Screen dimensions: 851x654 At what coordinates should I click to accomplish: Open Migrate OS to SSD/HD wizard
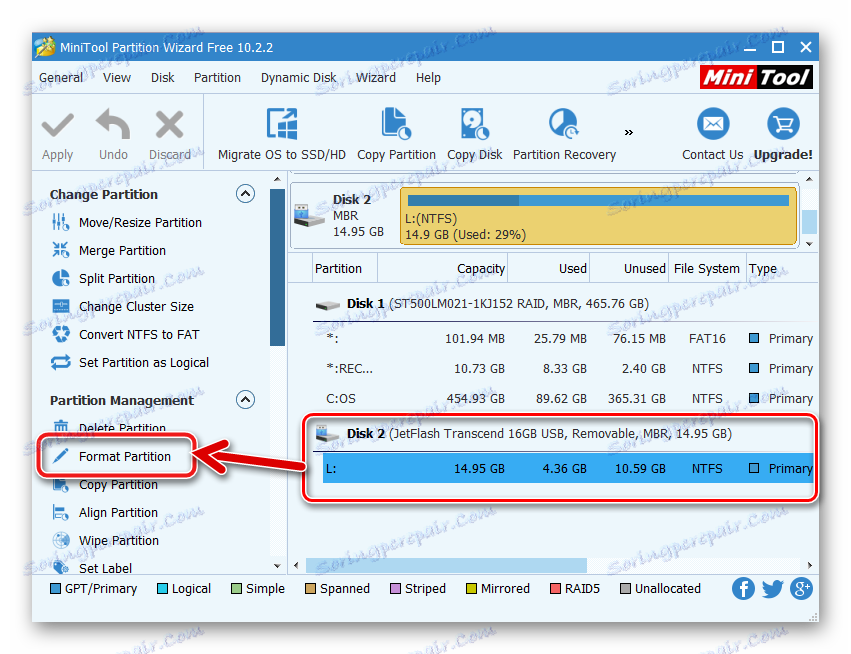282,135
